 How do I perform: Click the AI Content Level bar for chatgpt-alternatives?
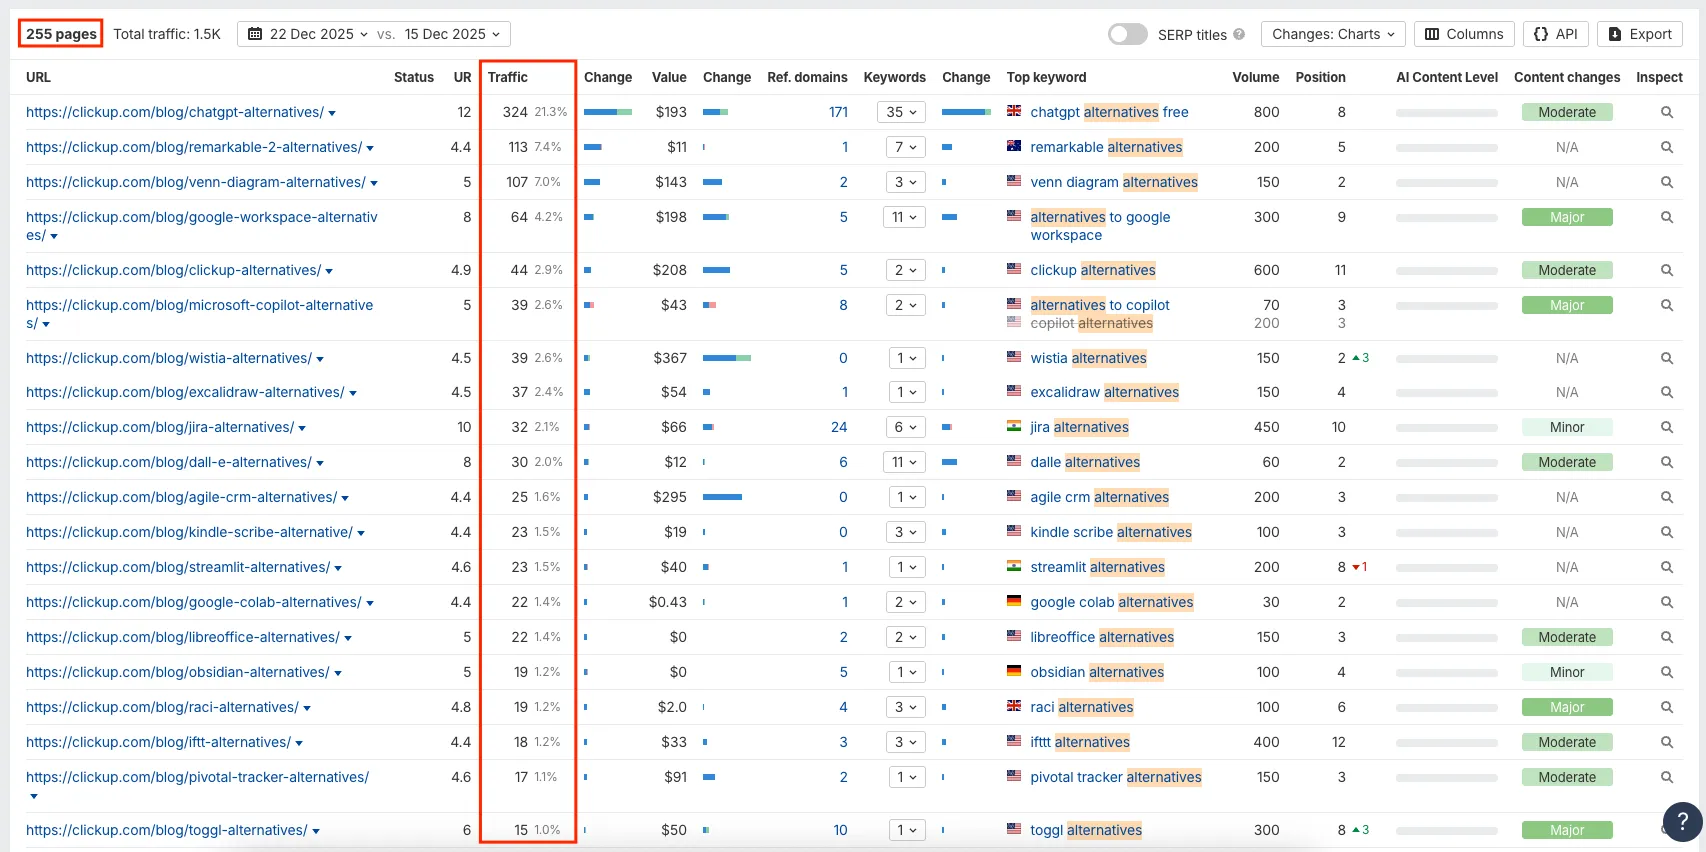click(1446, 113)
